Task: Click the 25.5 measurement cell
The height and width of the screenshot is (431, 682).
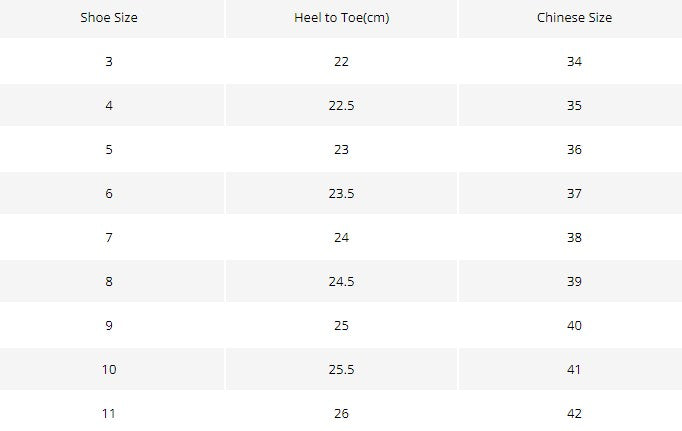Action: click(x=341, y=369)
